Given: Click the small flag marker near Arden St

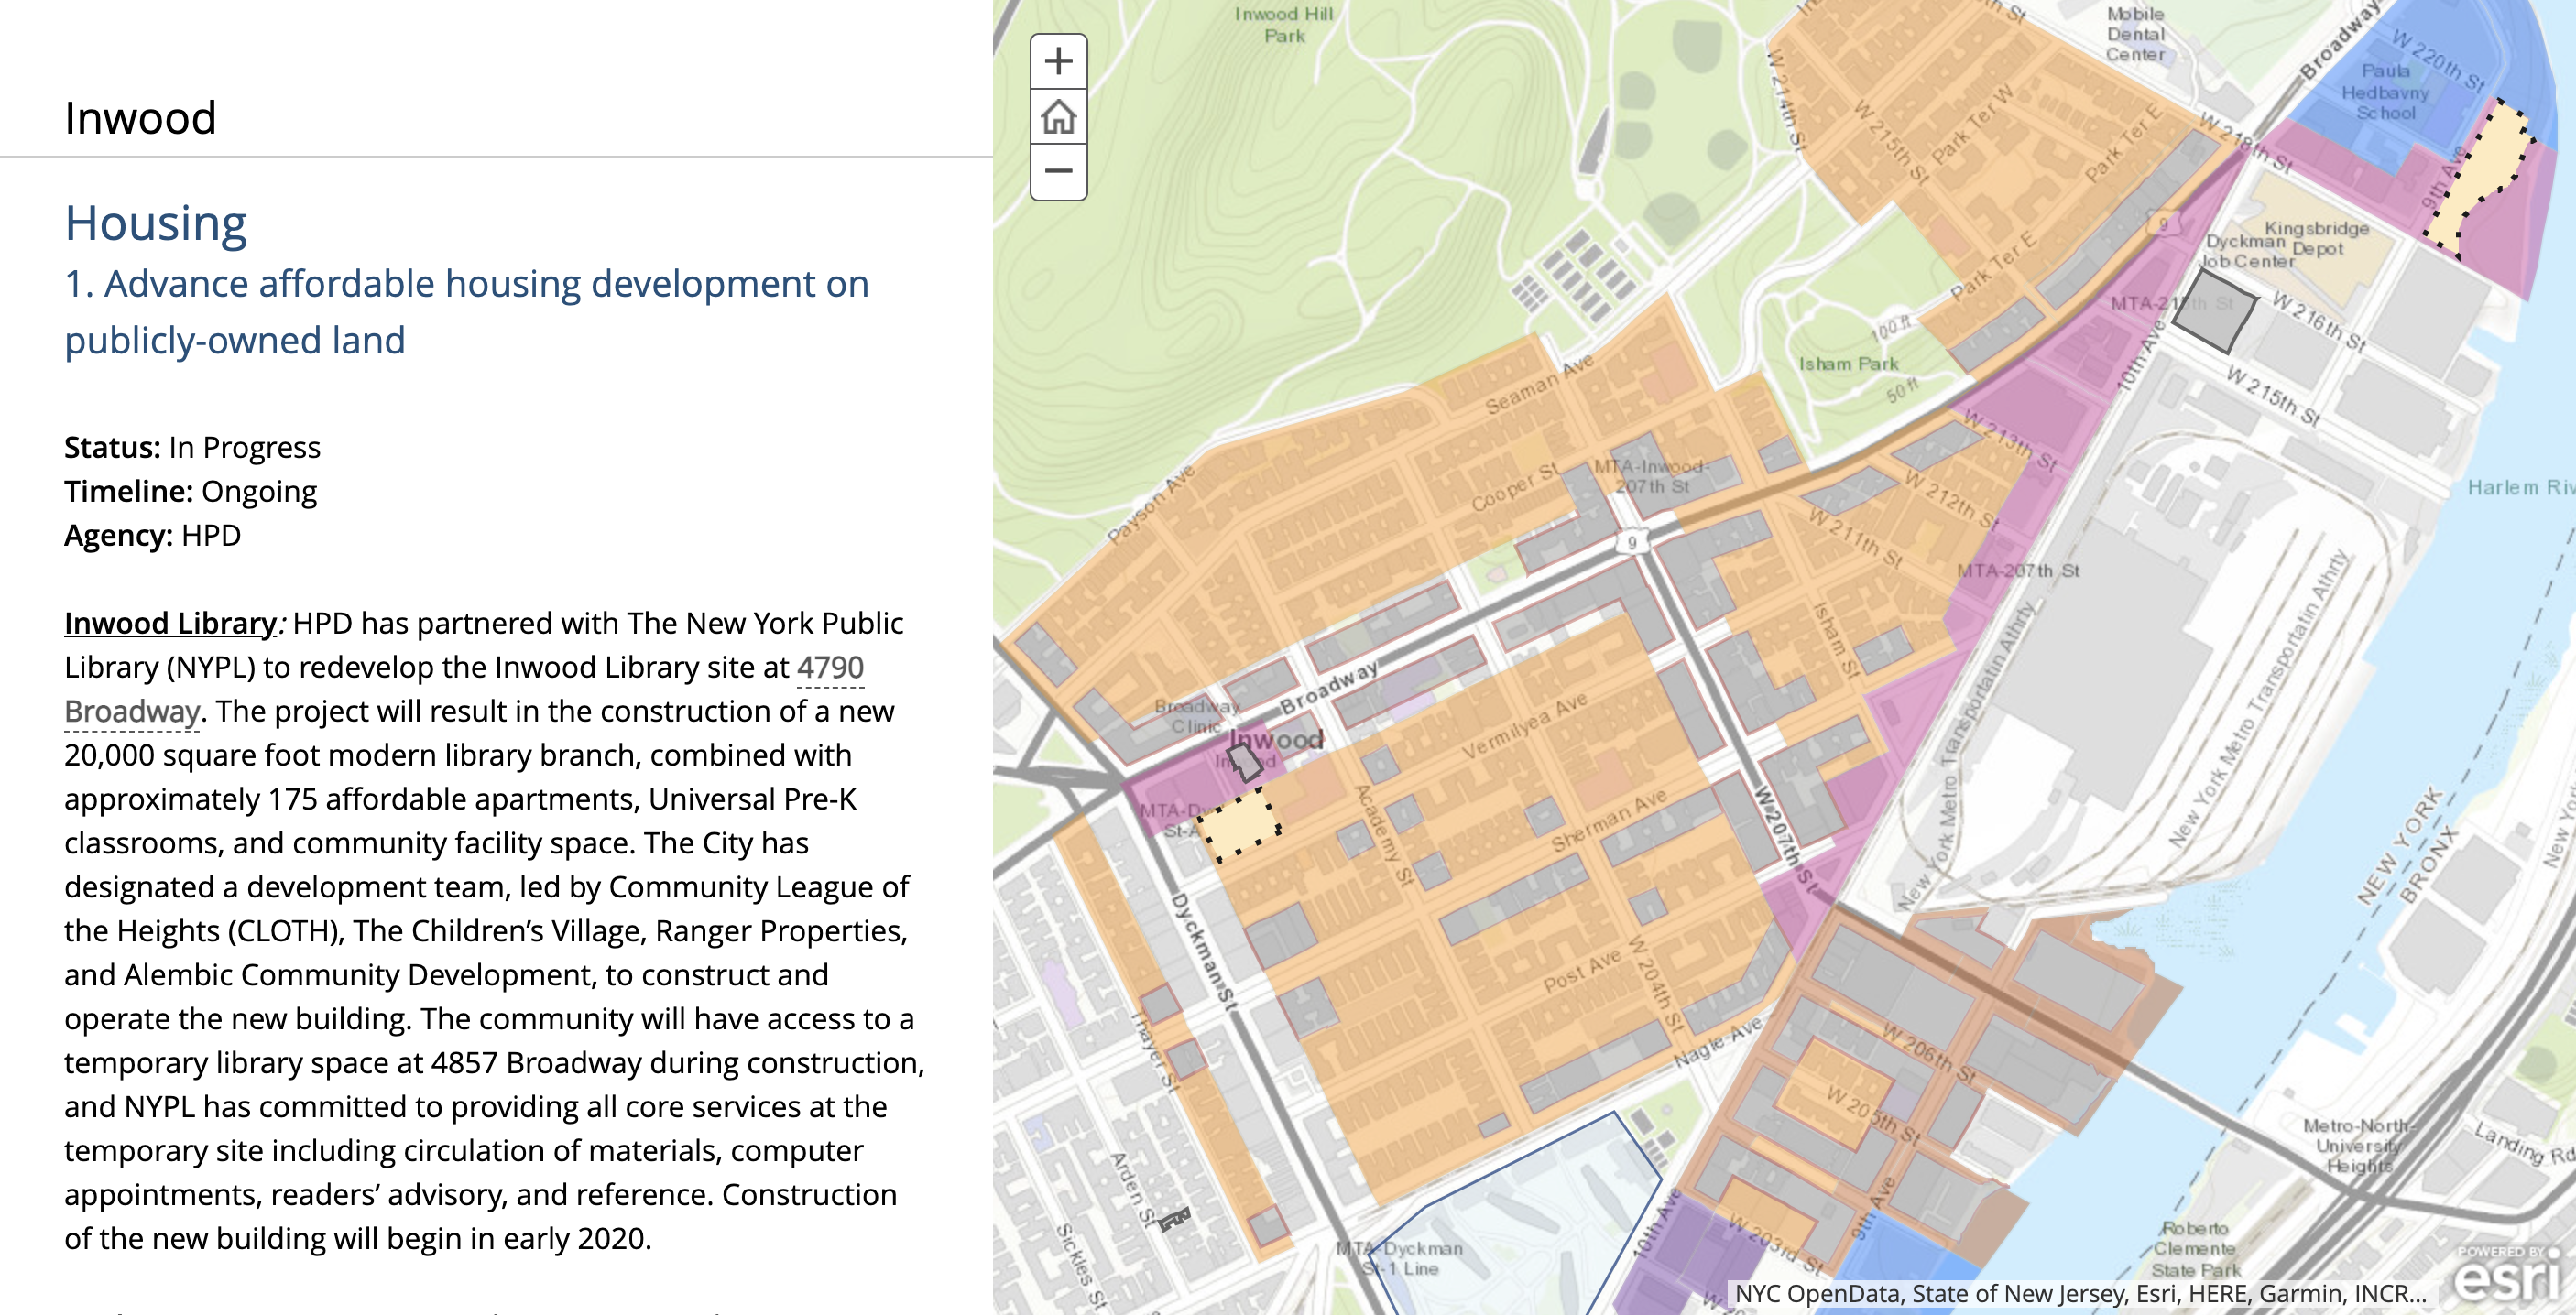Looking at the screenshot, I should pyautogui.click(x=1174, y=1218).
